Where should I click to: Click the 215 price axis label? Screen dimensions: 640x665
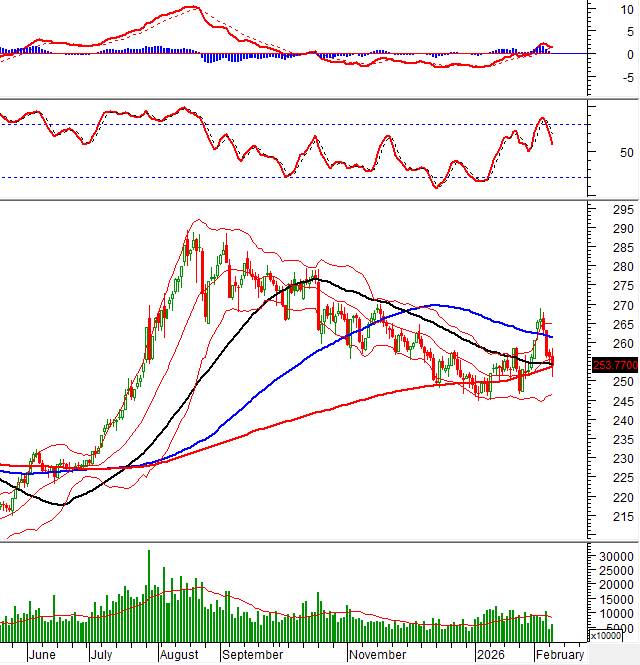[623, 516]
